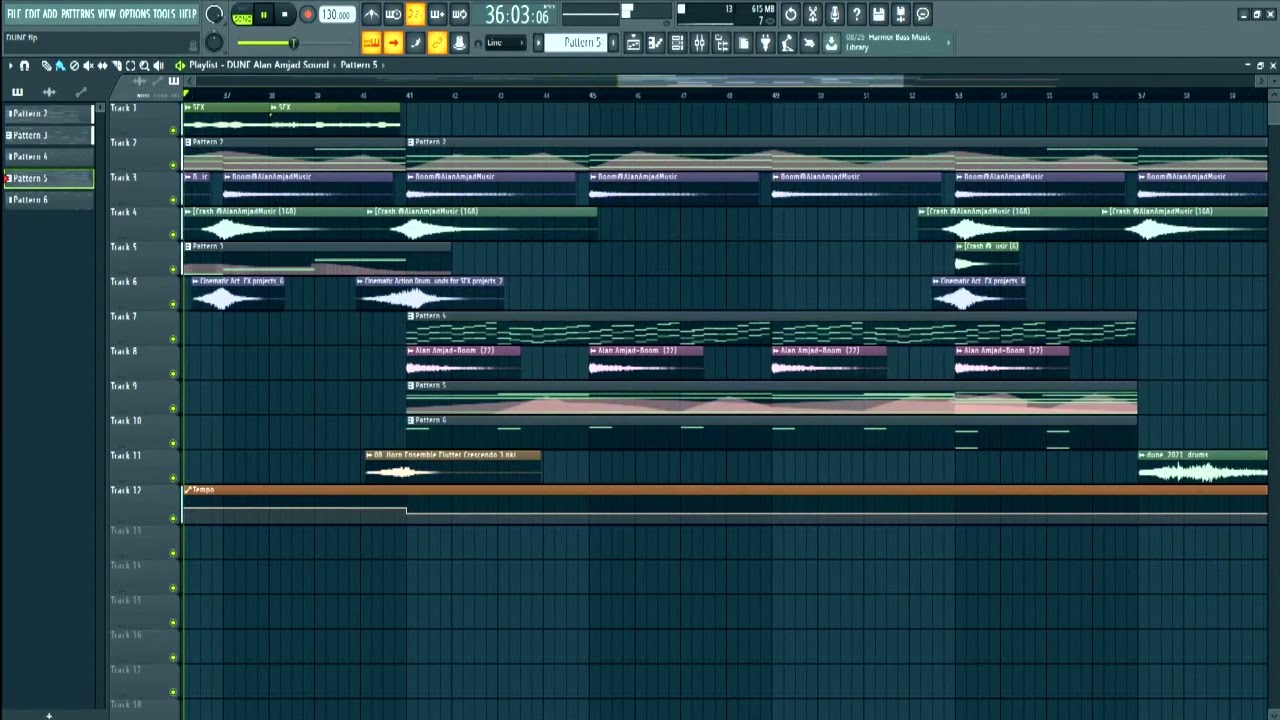This screenshot has height=720, width=1280.
Task: Mute Track 11 with its green switch
Action: 173,478
